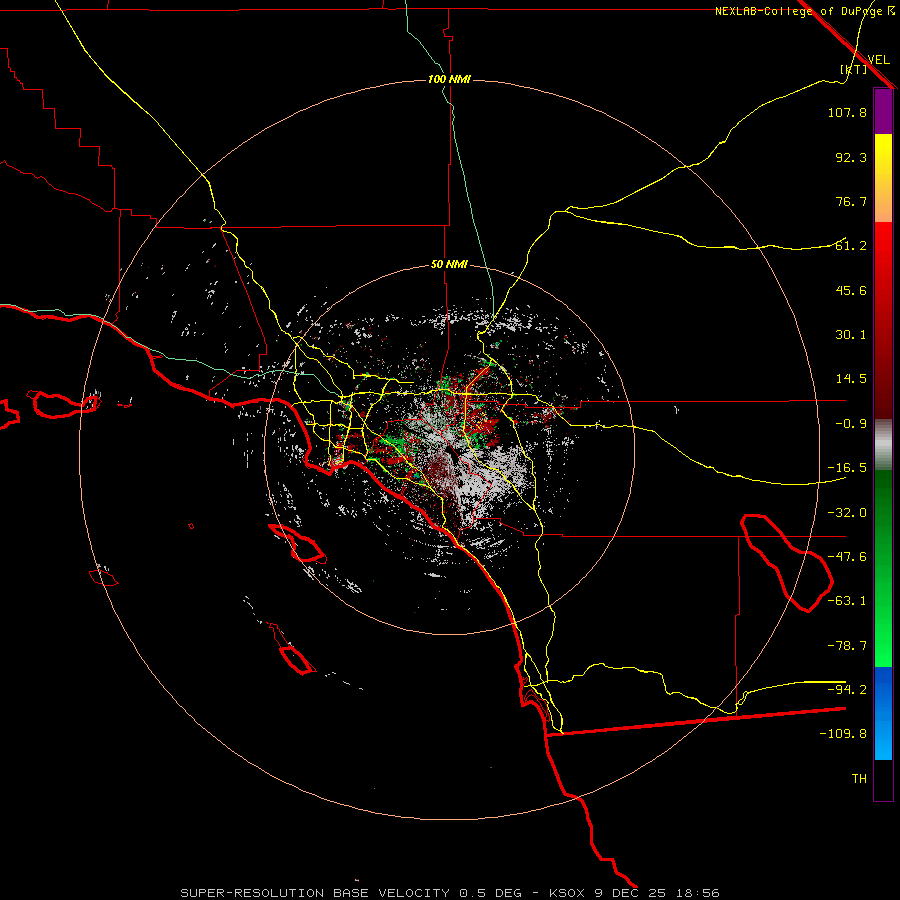Viewport: 900px width, 900px height.
Task: Click the -63.1 legend value
Action: [847, 601]
